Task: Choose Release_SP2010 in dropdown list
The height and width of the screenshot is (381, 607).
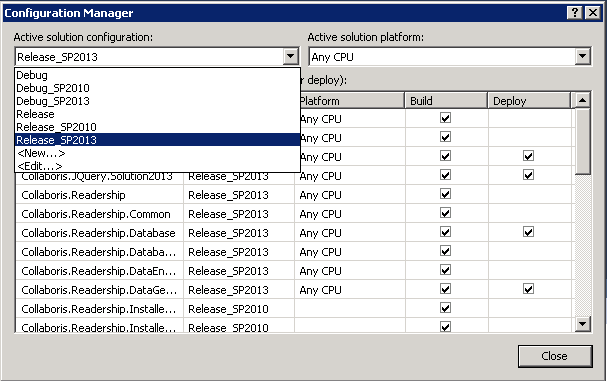Action: [157, 127]
